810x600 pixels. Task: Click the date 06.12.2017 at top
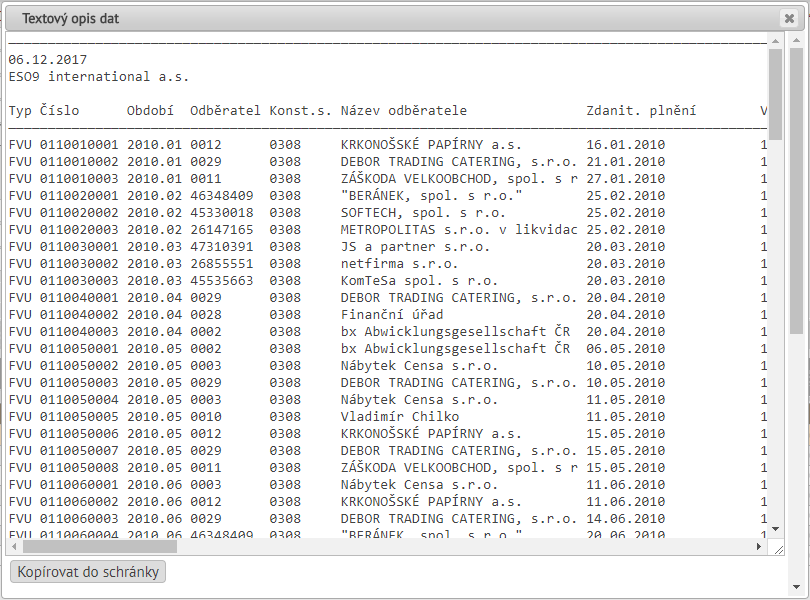tap(48, 59)
